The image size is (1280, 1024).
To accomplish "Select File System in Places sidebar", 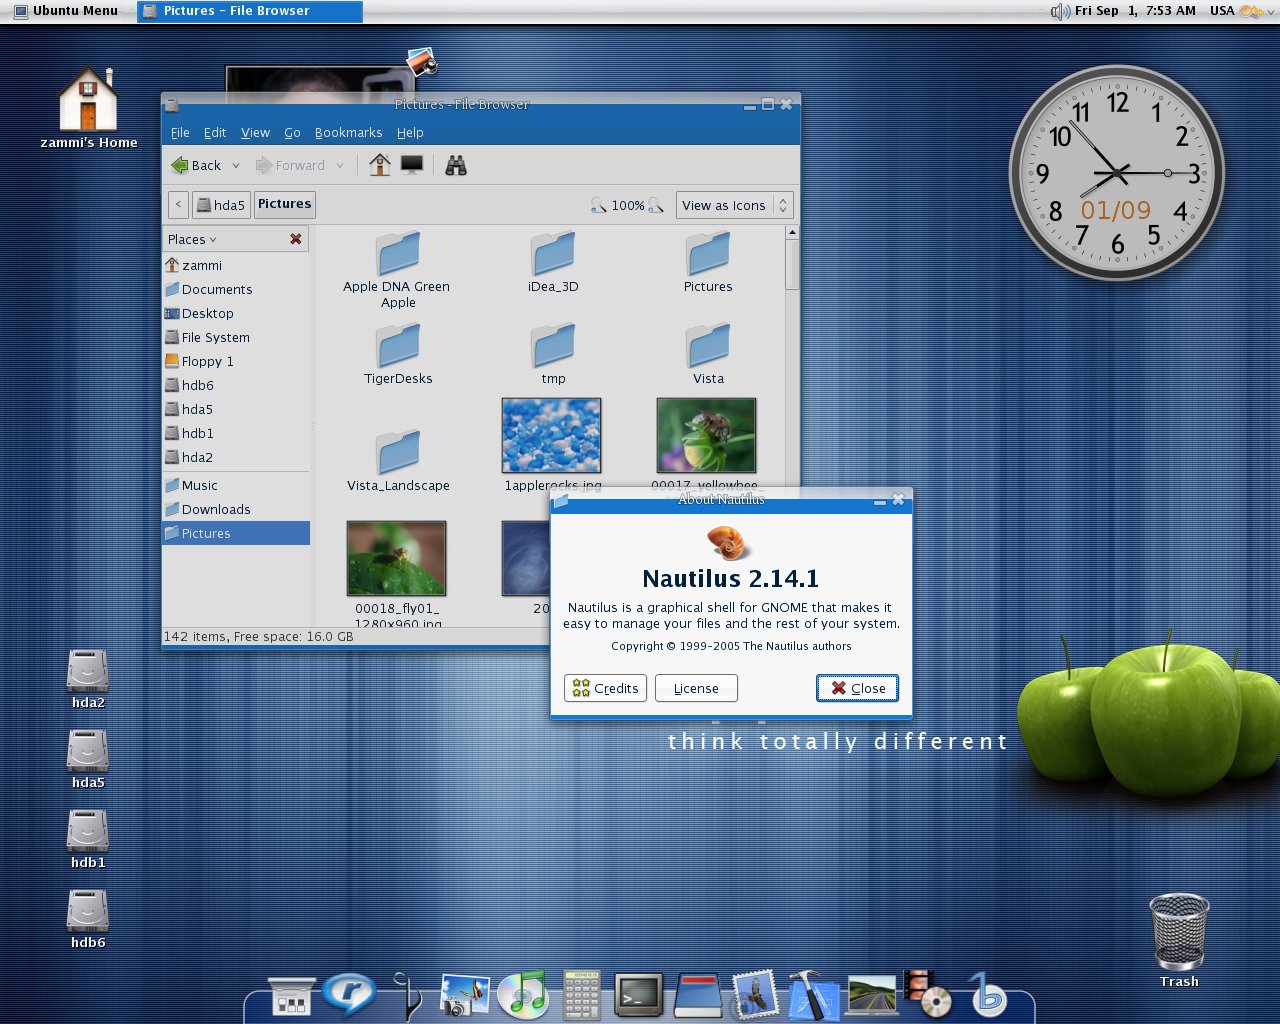I will click(x=236, y=337).
